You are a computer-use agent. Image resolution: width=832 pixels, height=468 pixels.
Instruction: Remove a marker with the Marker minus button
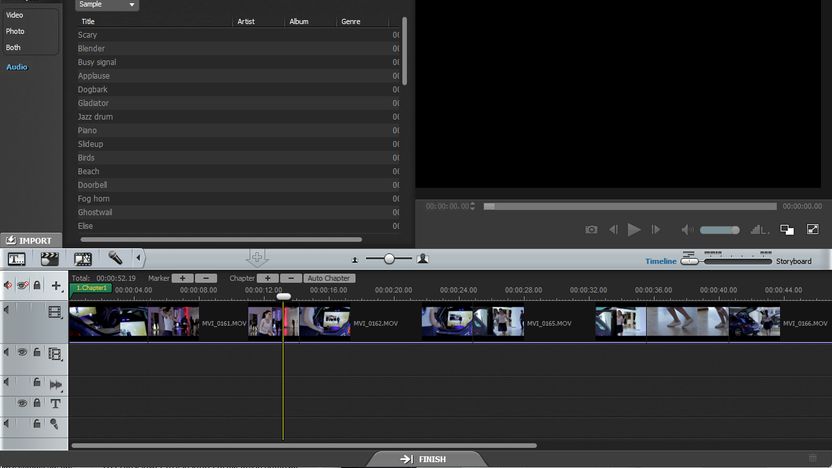pos(206,278)
